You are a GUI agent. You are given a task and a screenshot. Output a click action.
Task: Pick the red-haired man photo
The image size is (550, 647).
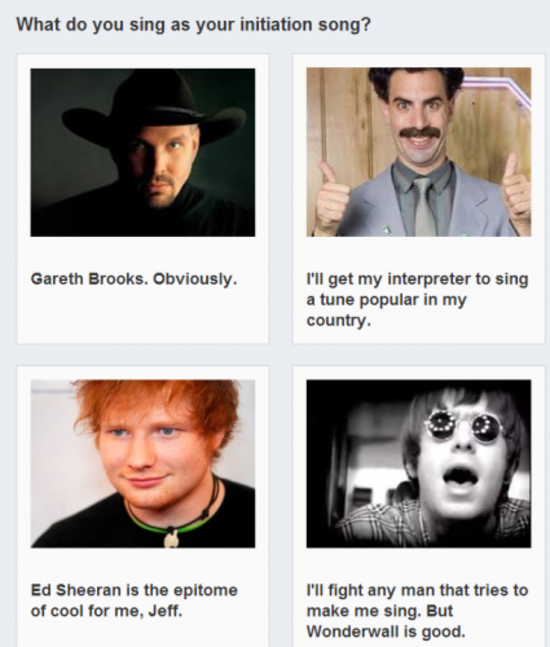[143, 464]
